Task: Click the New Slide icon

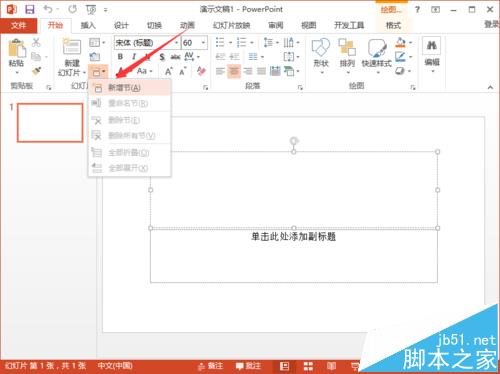Action: [72, 47]
